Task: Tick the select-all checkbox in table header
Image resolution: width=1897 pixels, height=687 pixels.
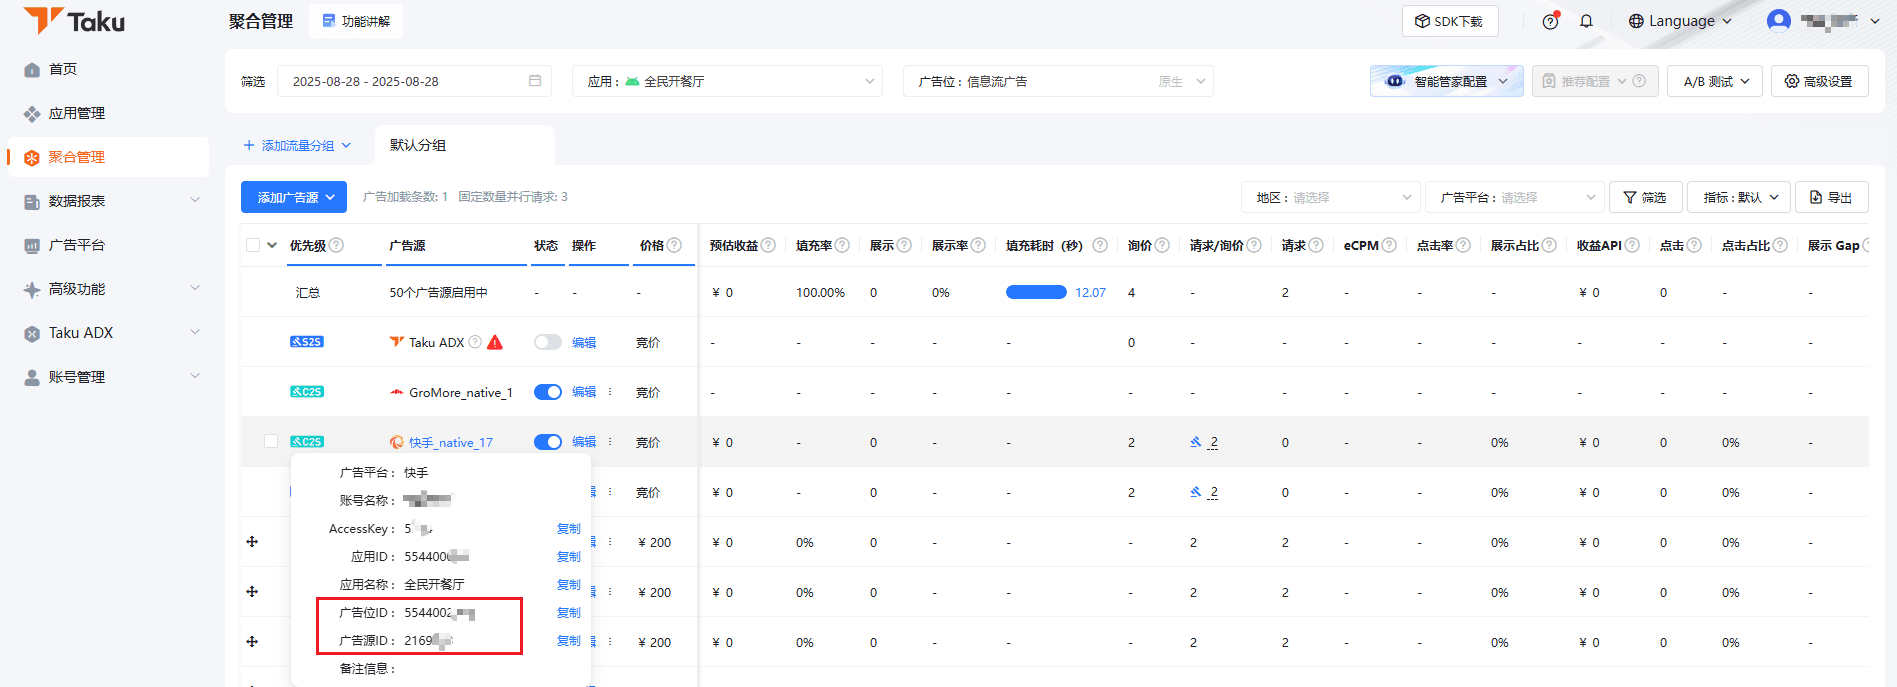Action: (253, 245)
